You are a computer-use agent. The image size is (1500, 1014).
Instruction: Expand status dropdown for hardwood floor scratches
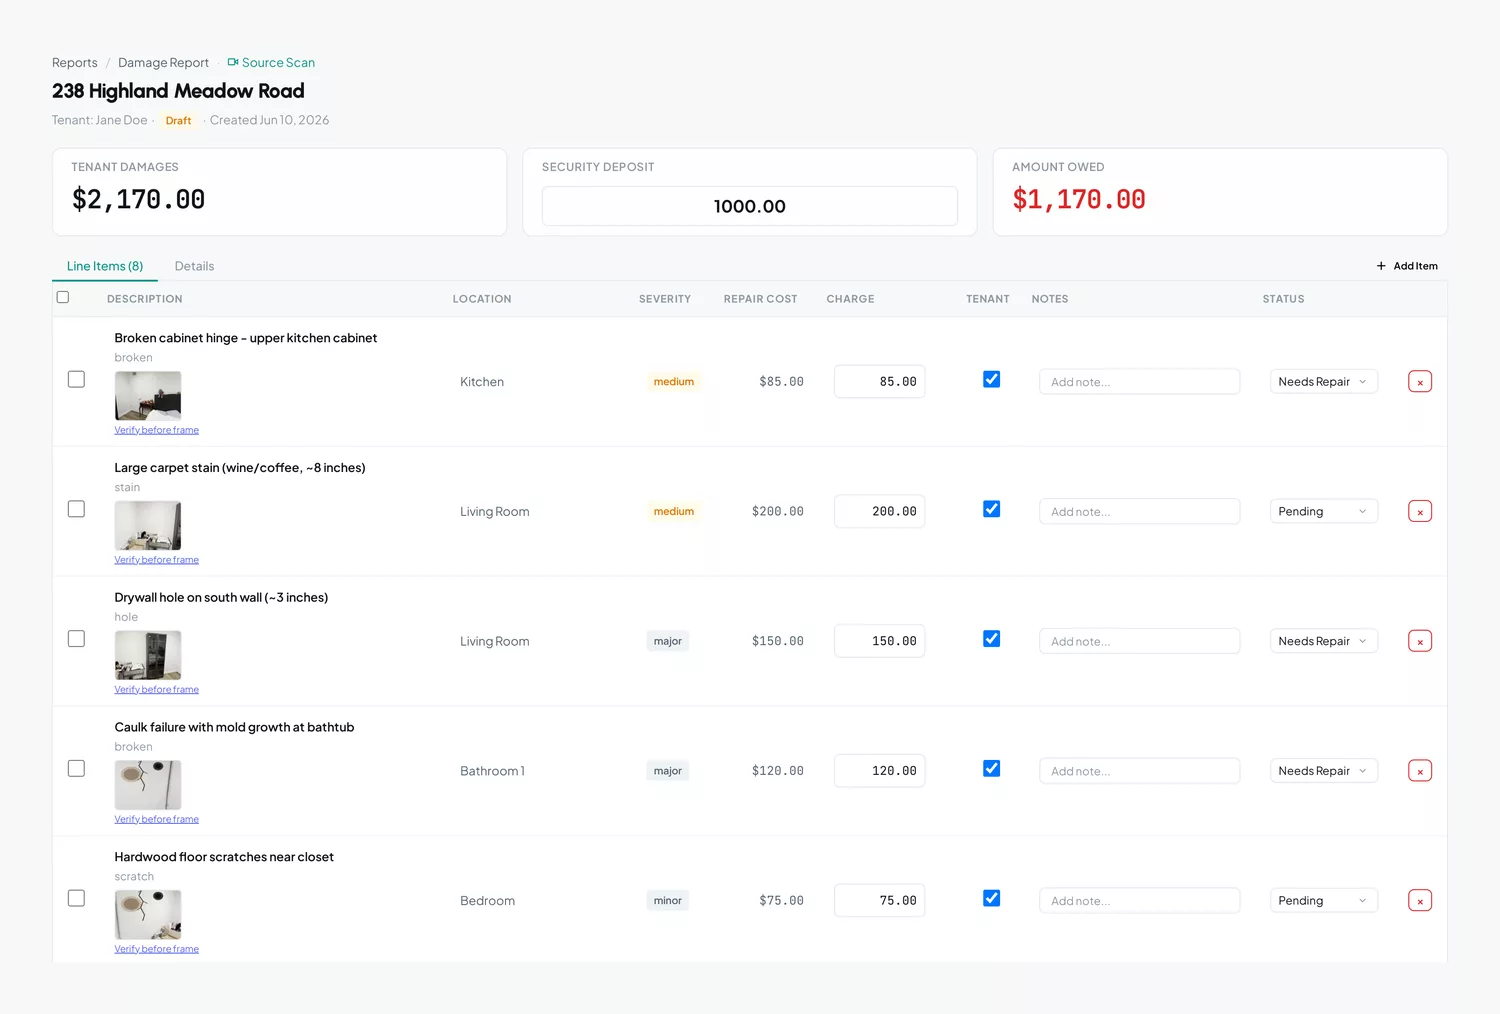pyautogui.click(x=1323, y=901)
